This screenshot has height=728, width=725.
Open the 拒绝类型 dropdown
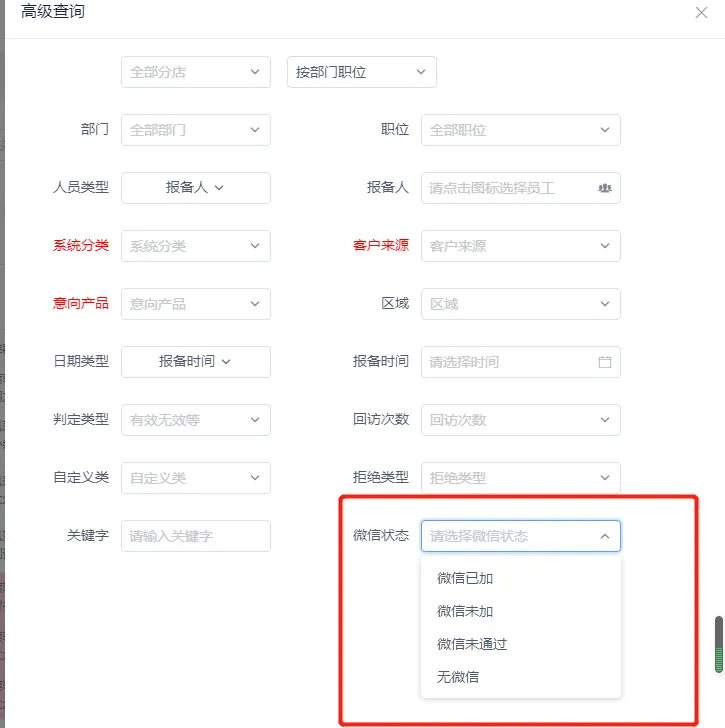[x=520, y=478]
